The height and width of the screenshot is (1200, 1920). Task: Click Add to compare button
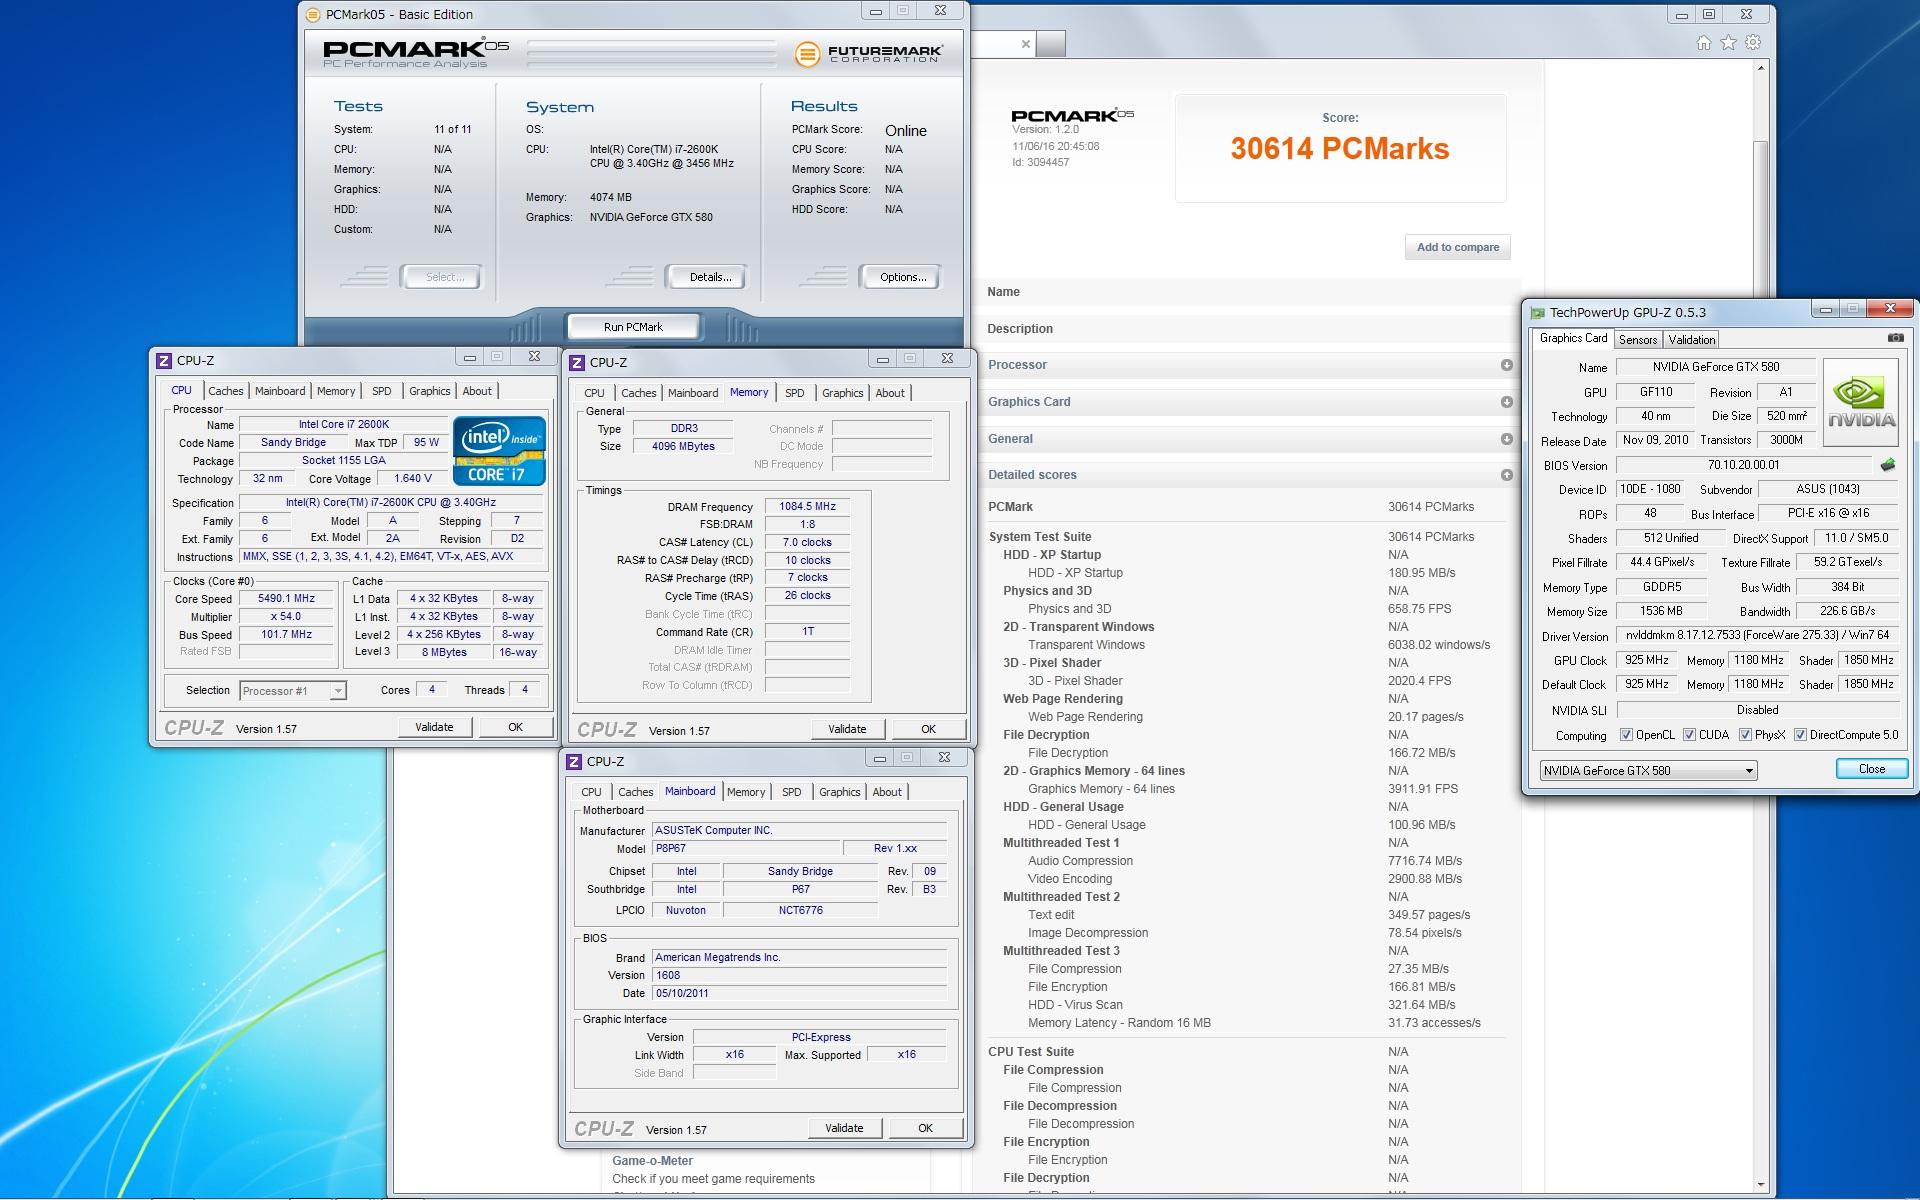pos(1458,247)
